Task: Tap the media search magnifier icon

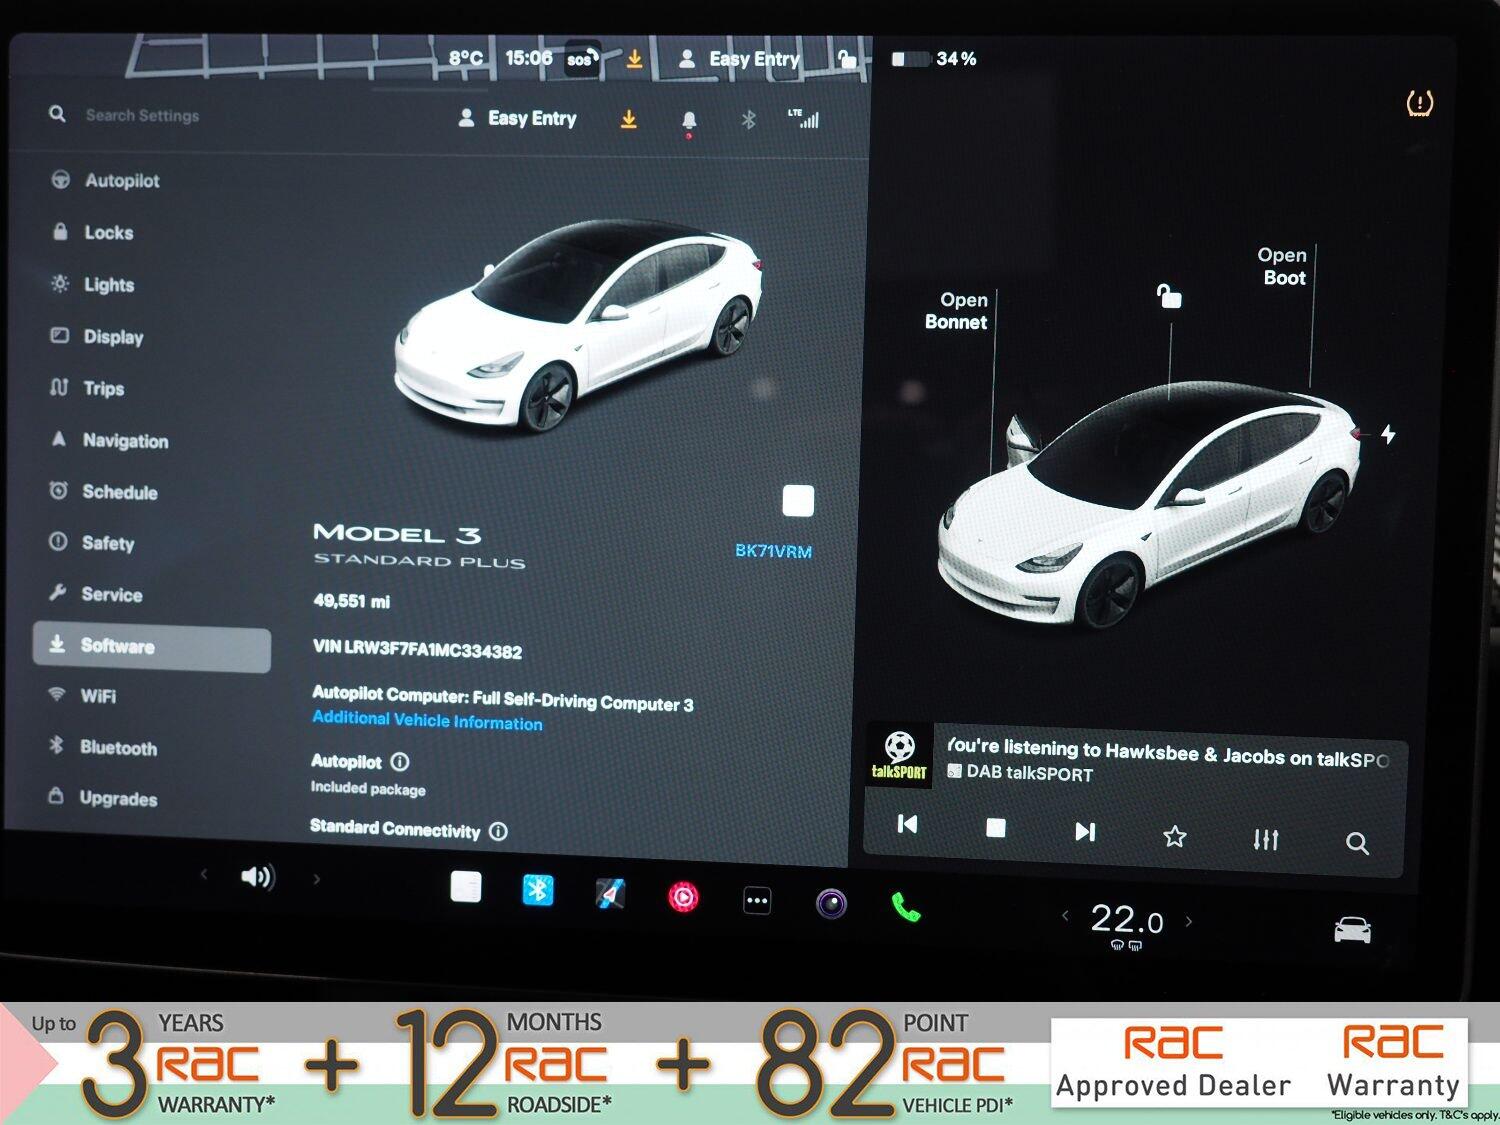Action: coord(1357,843)
